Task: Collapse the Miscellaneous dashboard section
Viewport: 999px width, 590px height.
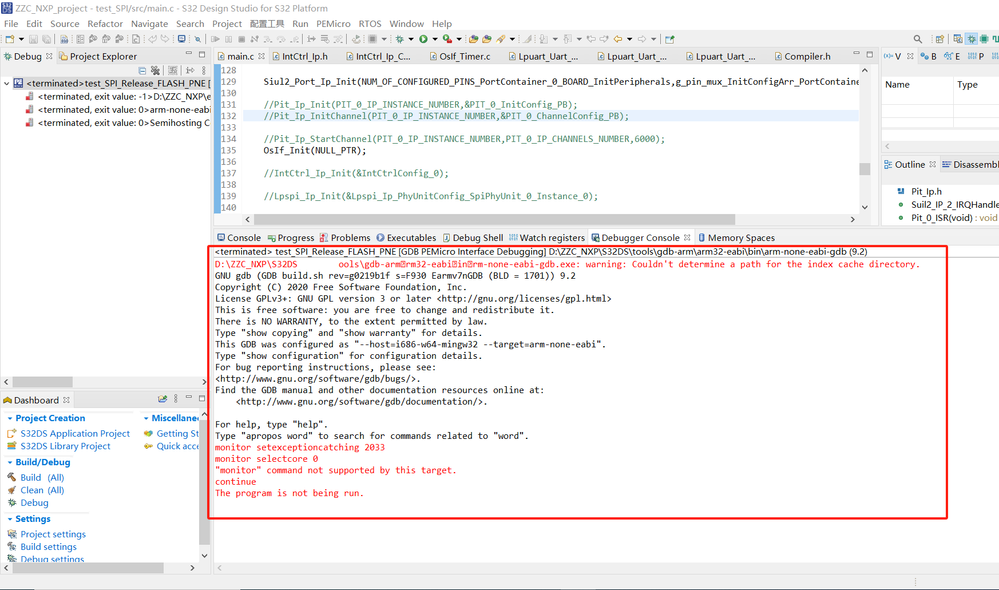Action: click(x=146, y=418)
